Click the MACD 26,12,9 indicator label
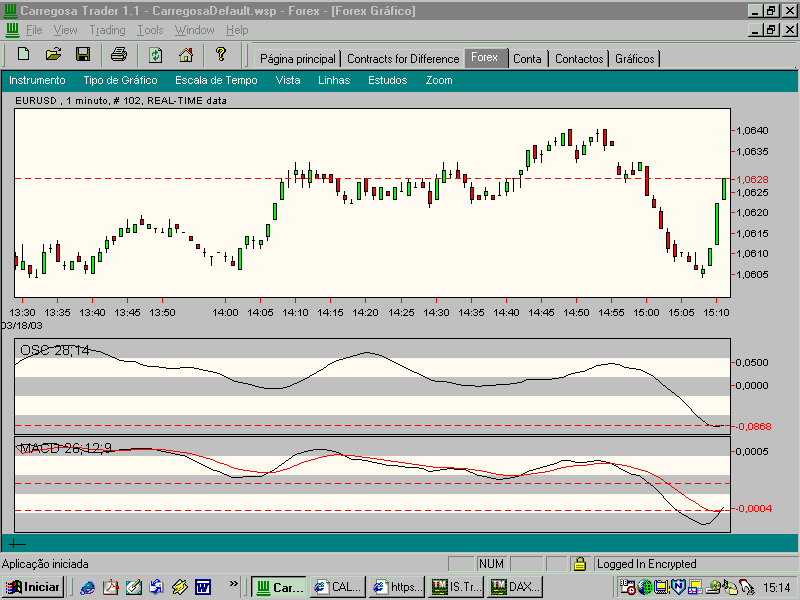The width and height of the screenshot is (800, 600). point(65,448)
